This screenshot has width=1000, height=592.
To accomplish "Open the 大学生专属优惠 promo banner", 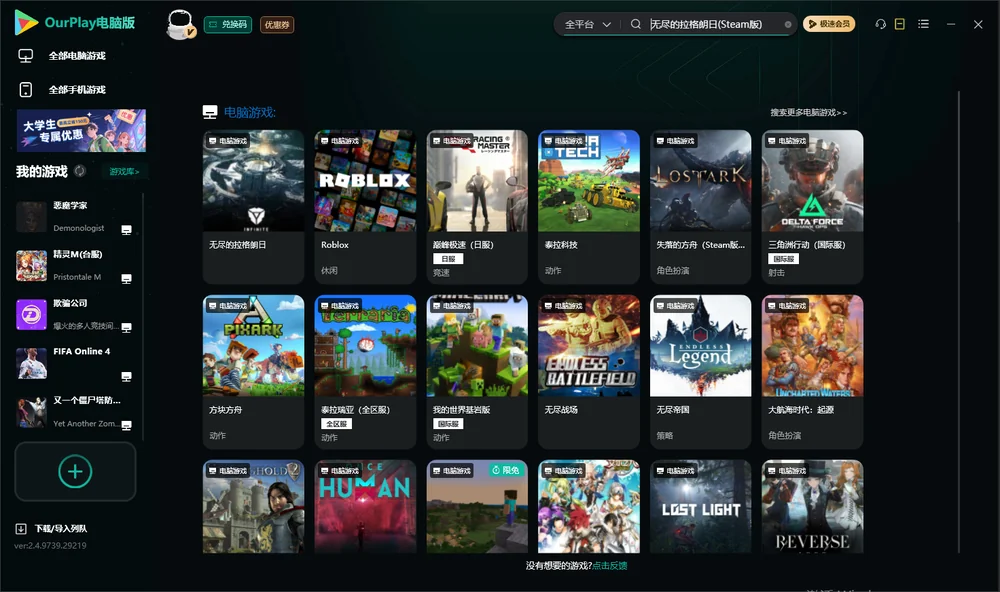I will (x=82, y=131).
